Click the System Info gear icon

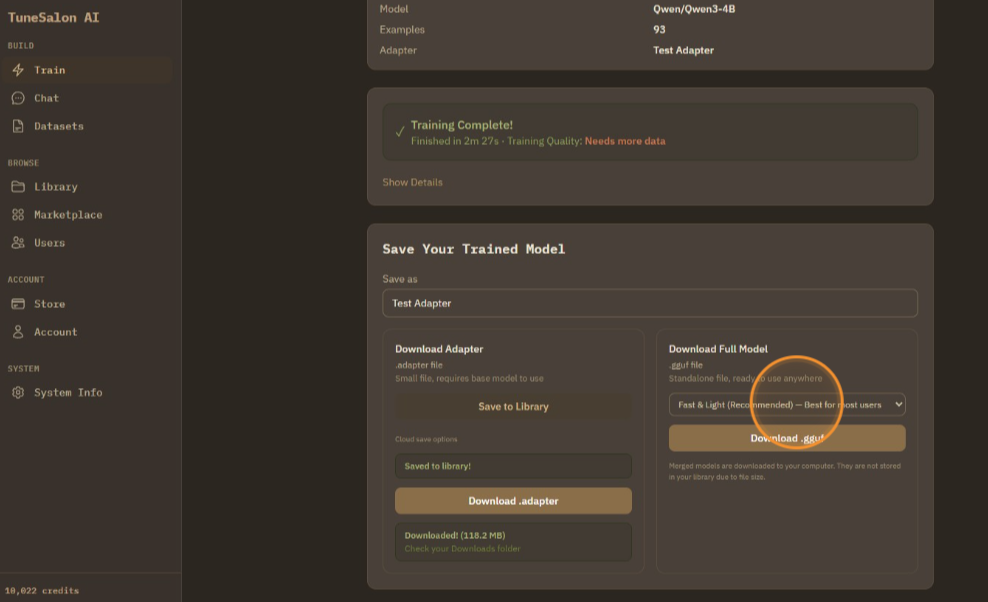(18, 393)
